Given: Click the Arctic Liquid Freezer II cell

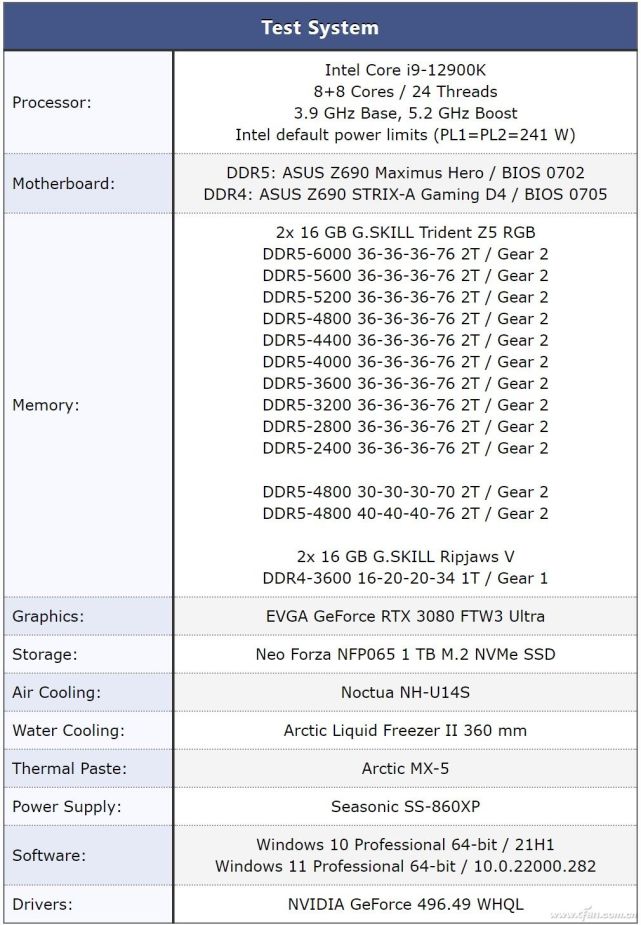Looking at the screenshot, I should tap(405, 731).
